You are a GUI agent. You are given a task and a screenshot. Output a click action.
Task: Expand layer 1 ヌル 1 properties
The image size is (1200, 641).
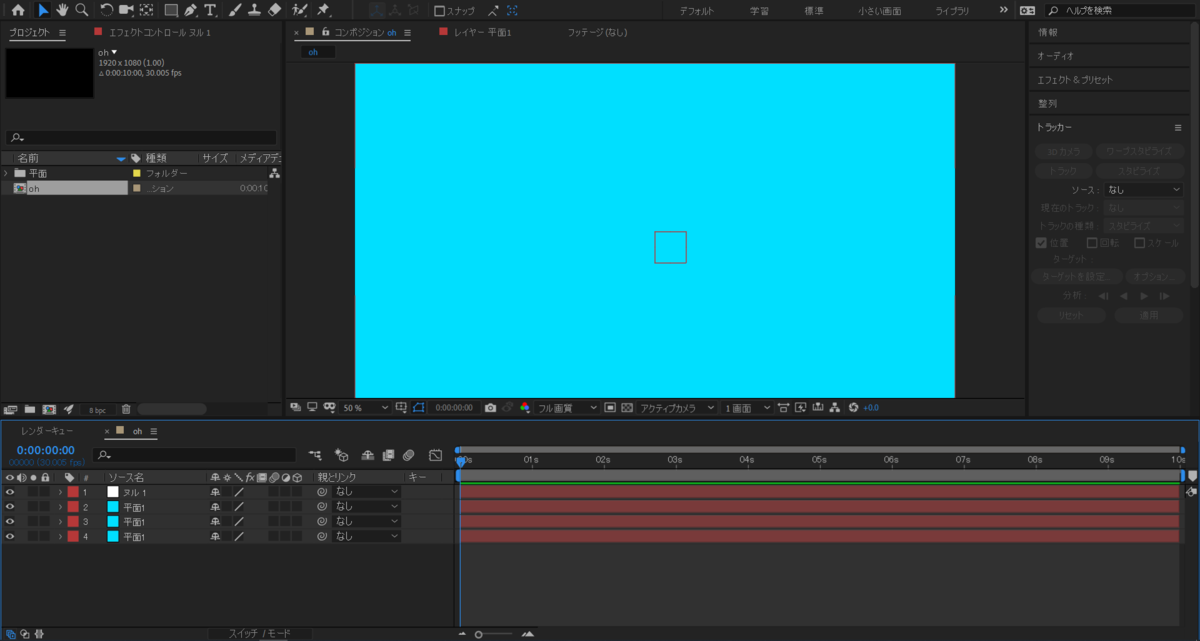(60, 492)
